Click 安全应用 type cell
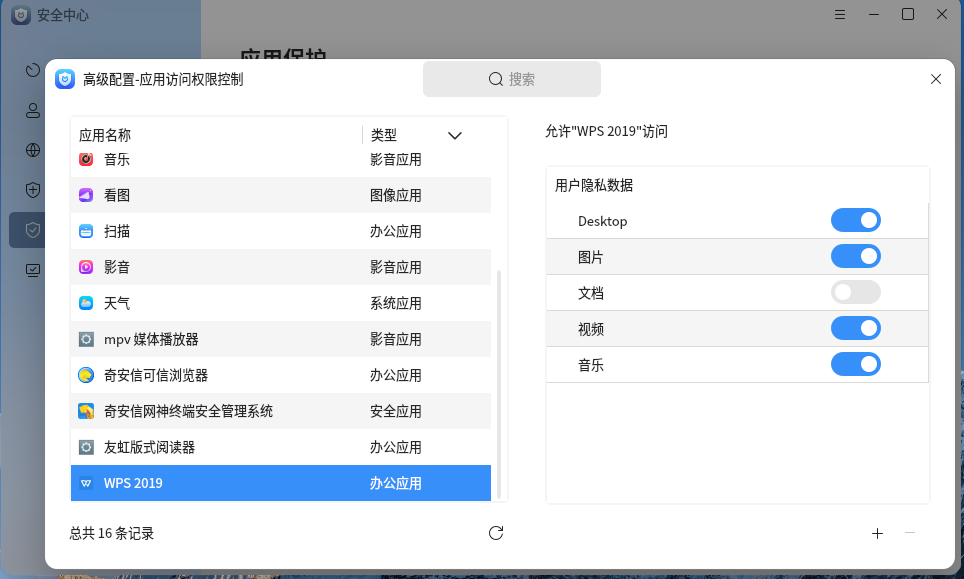The height and width of the screenshot is (579, 964). point(395,411)
